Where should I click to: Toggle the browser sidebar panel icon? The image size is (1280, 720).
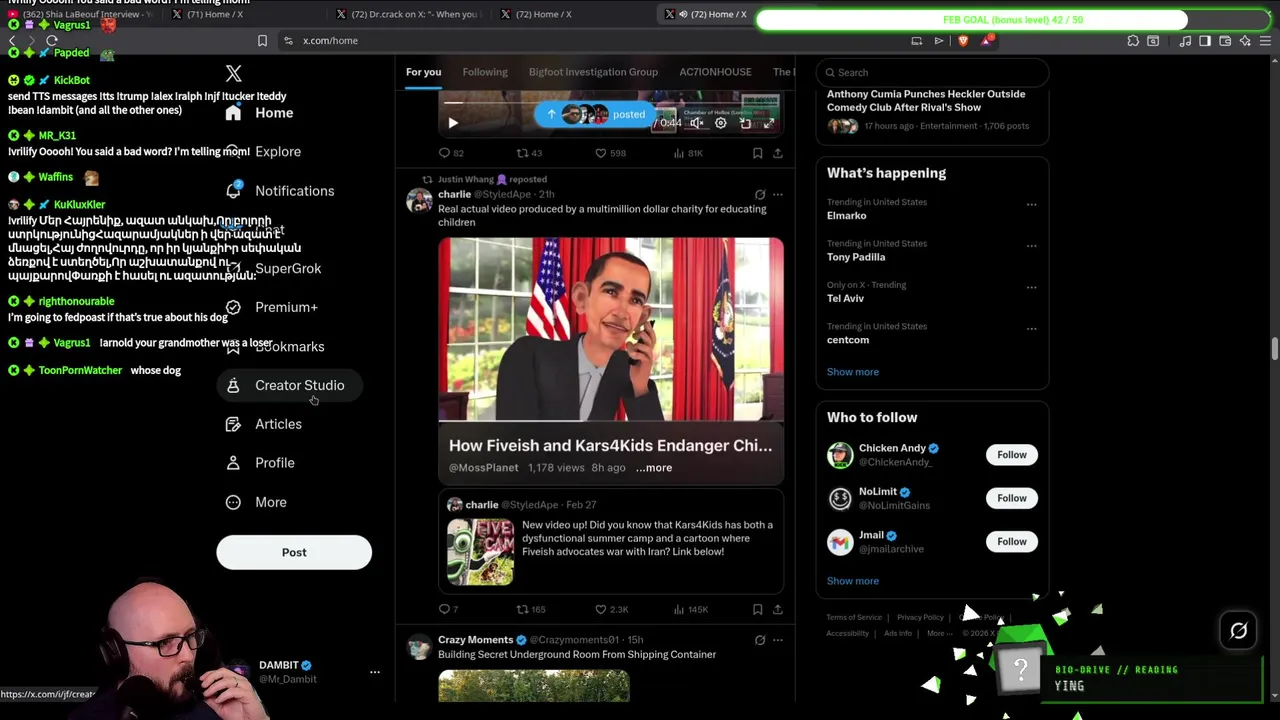pyautogui.click(x=1205, y=40)
